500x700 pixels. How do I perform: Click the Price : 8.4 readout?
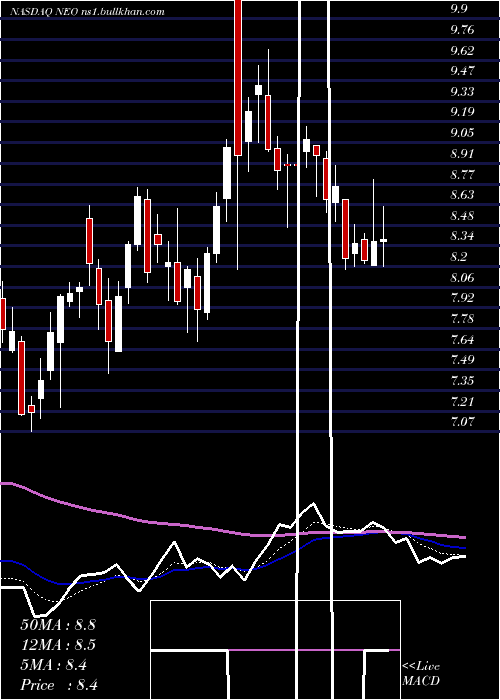coord(58,685)
